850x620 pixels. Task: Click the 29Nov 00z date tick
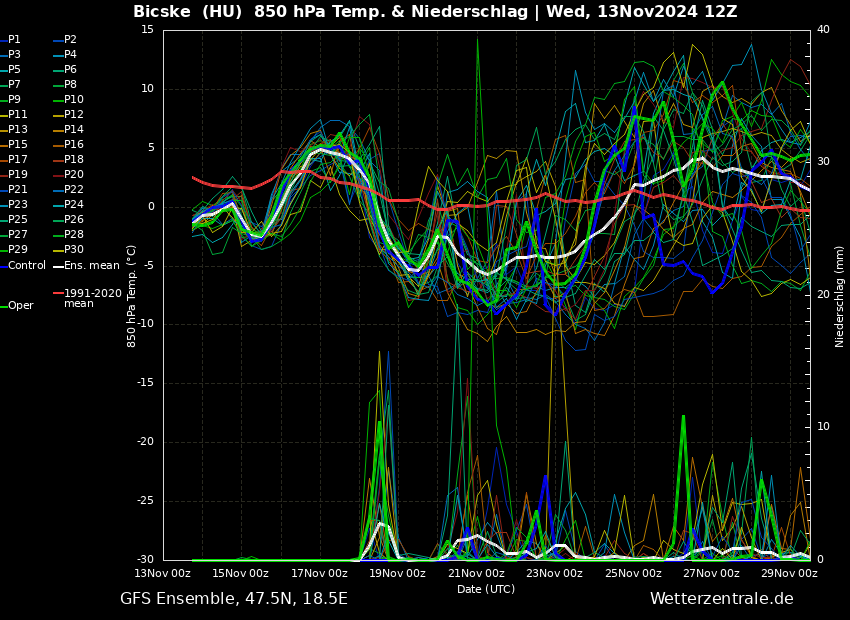click(789, 574)
